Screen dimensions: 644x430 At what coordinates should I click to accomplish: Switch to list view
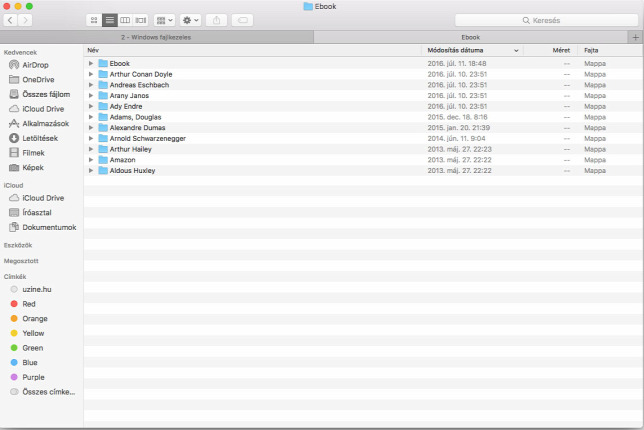(x=110, y=20)
